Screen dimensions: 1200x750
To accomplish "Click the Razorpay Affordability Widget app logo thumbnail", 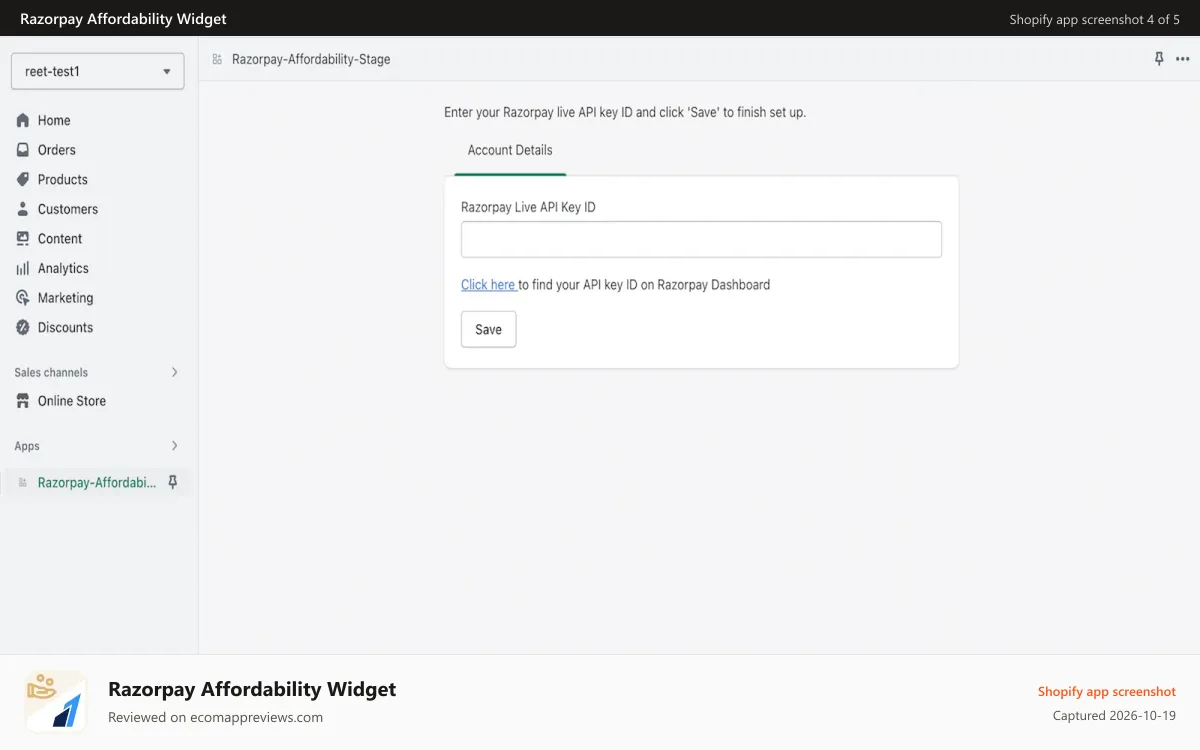I will (55, 701).
